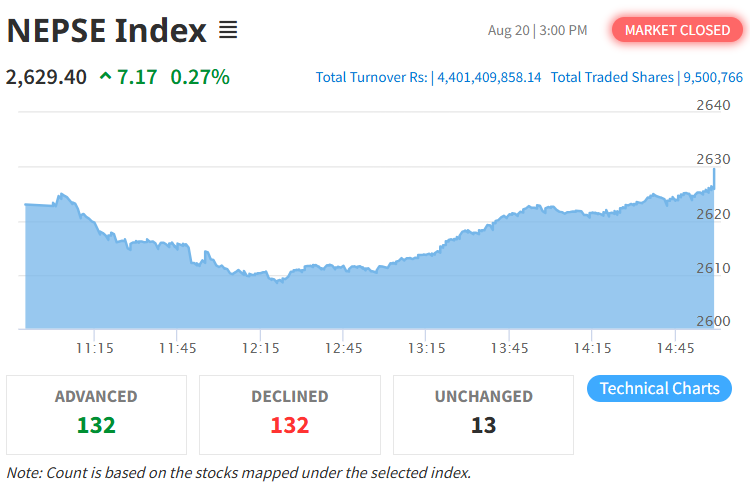Click the Aug 20 3:00 PM timestamp
Image resolution: width=750 pixels, height=499 pixels.
click(537, 31)
